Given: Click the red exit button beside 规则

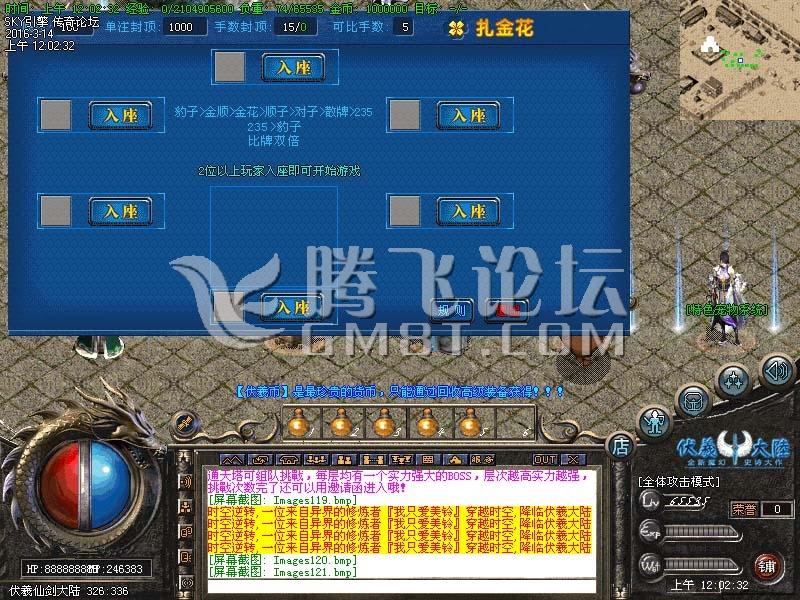Looking at the screenshot, I should pos(507,310).
